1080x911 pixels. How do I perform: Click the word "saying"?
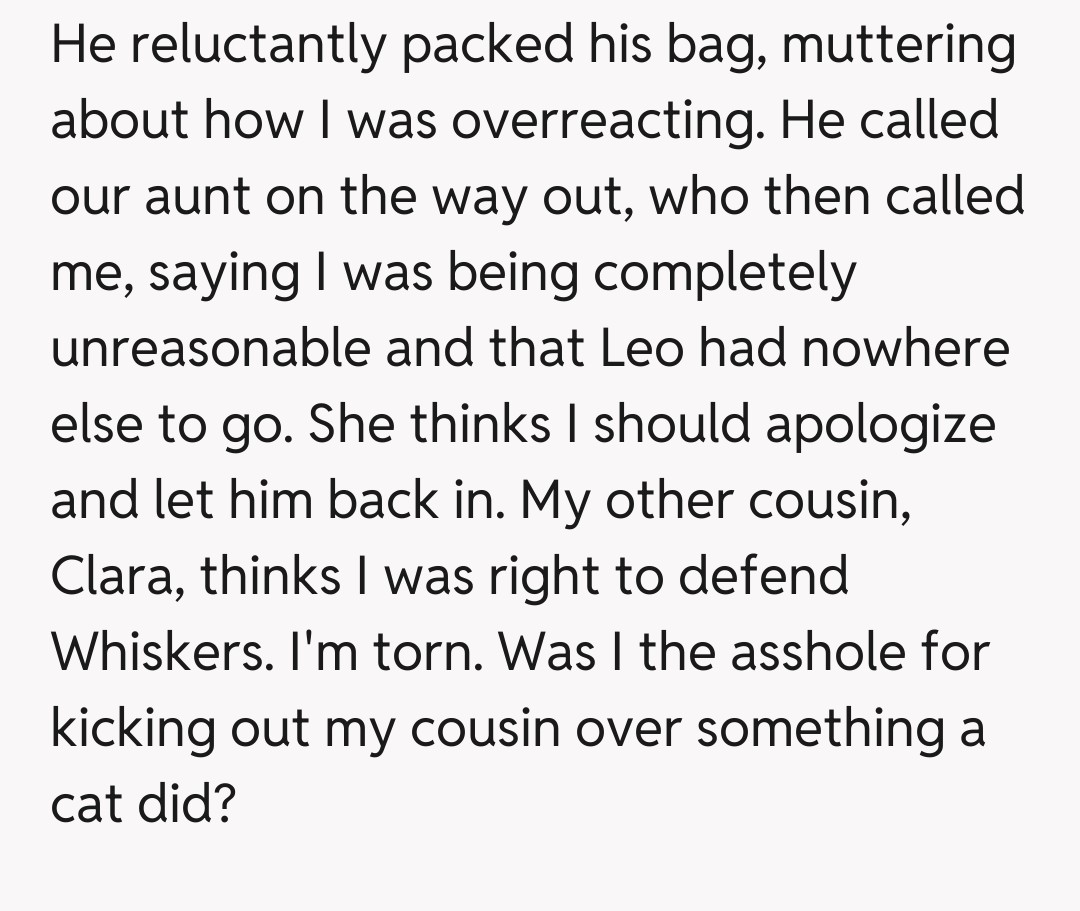coord(222,275)
